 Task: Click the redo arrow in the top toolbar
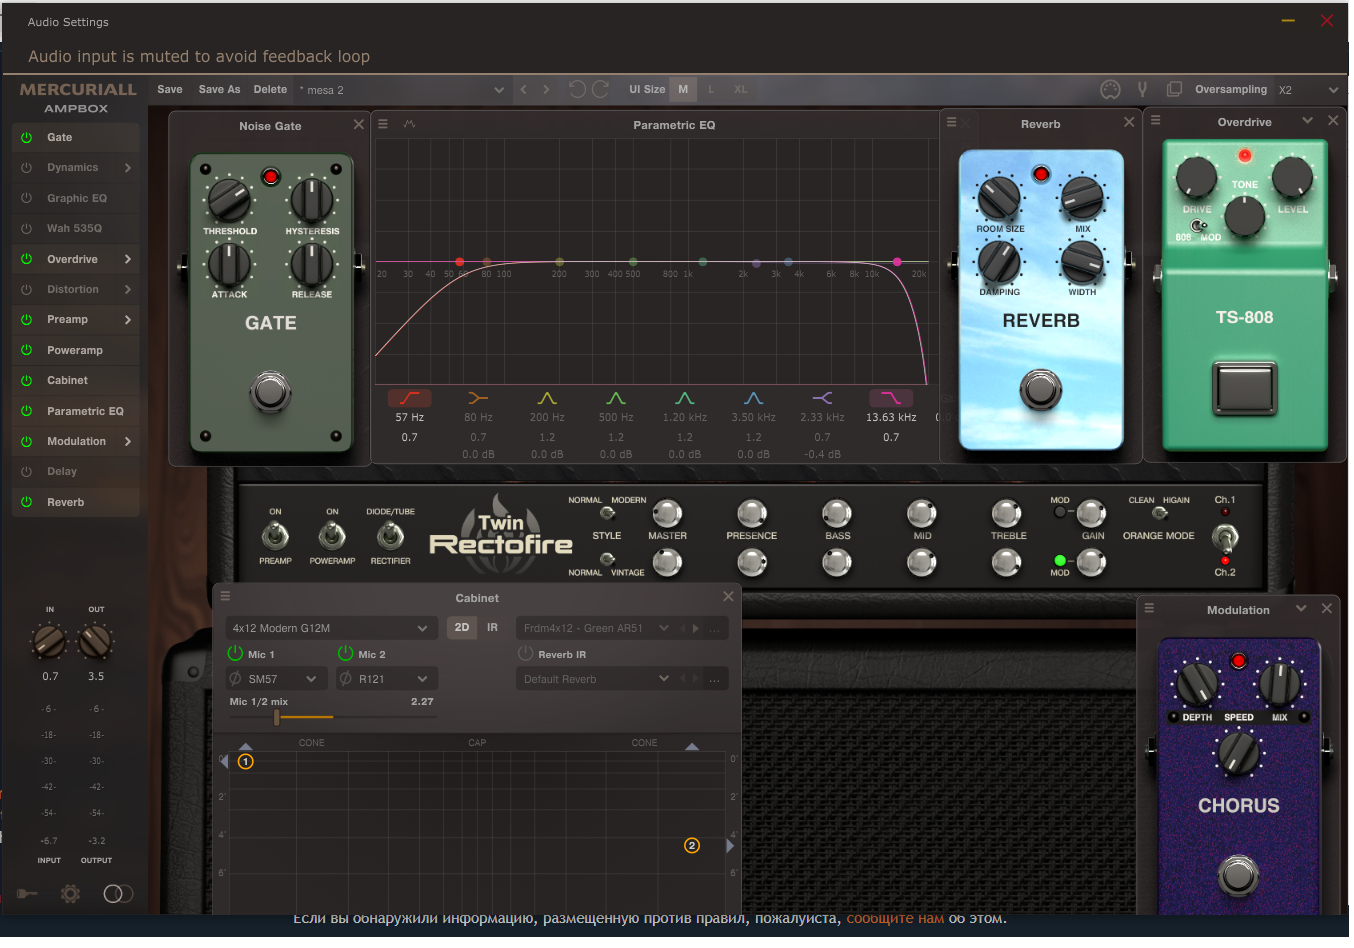[601, 89]
